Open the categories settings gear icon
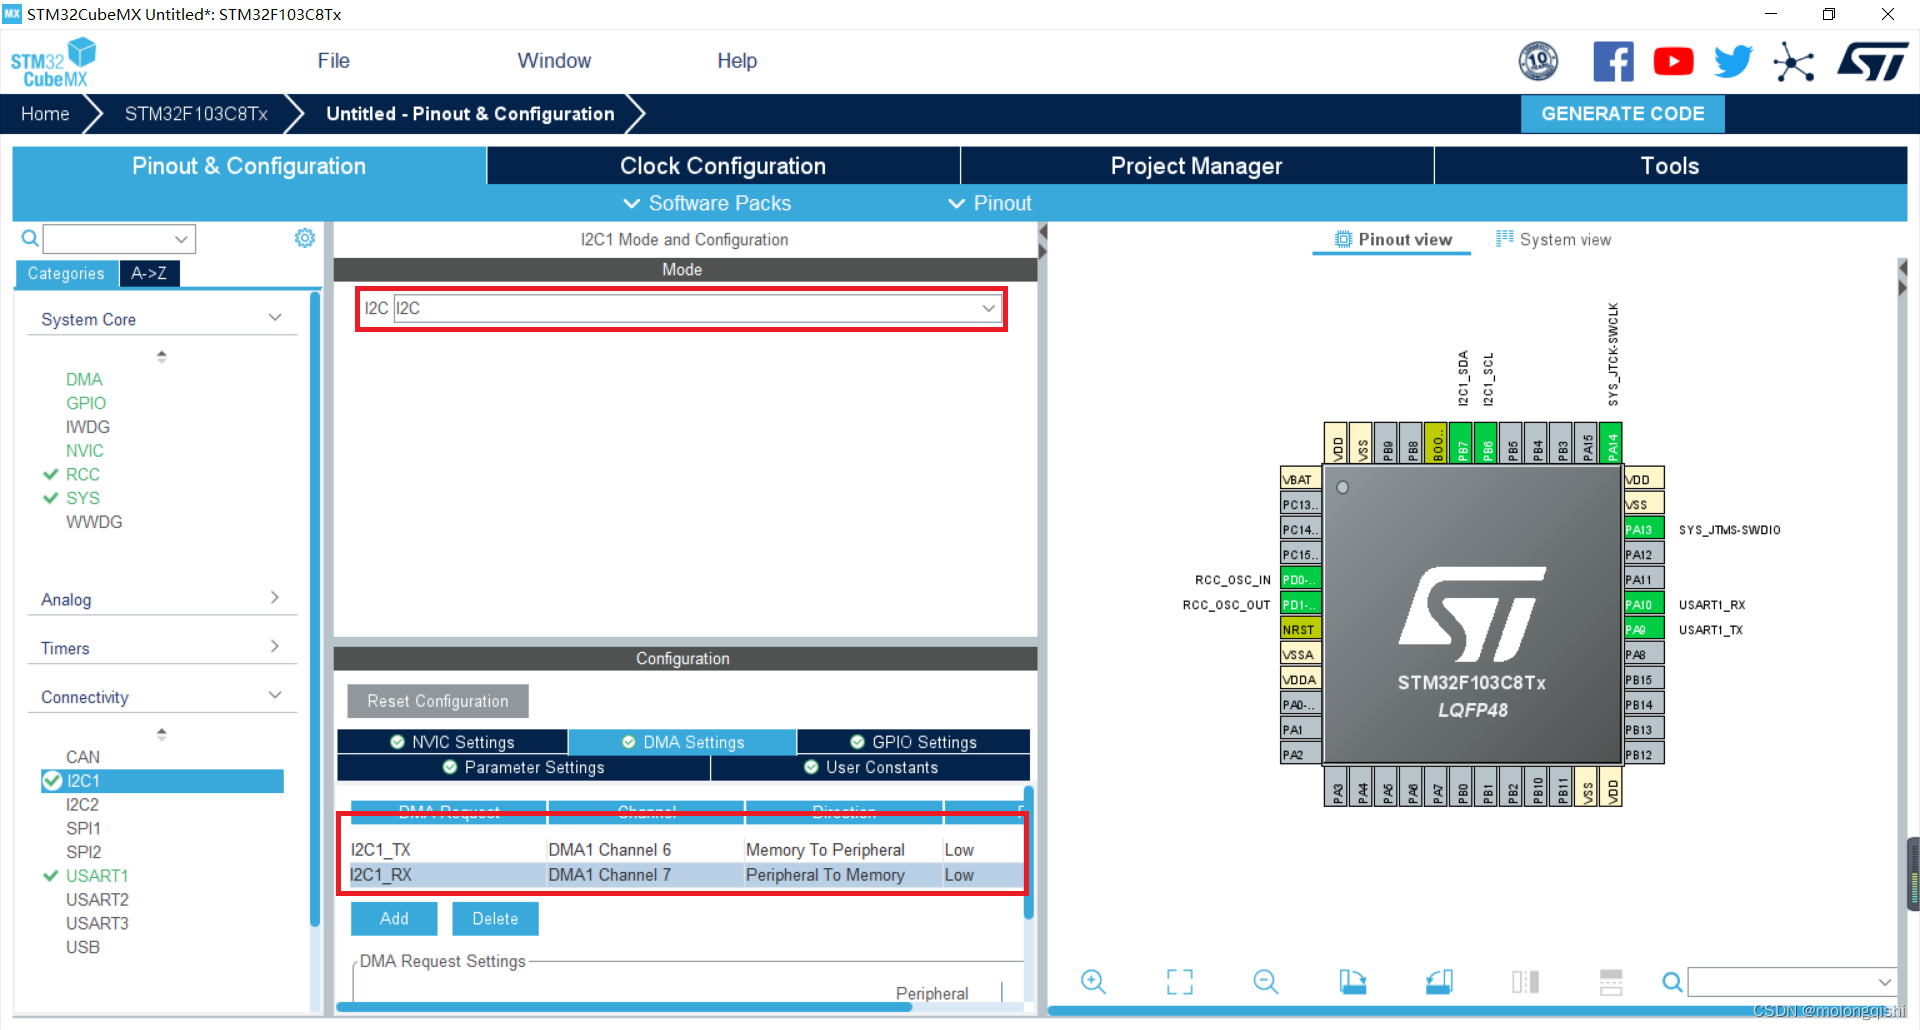The image size is (1920, 1030). 305,238
